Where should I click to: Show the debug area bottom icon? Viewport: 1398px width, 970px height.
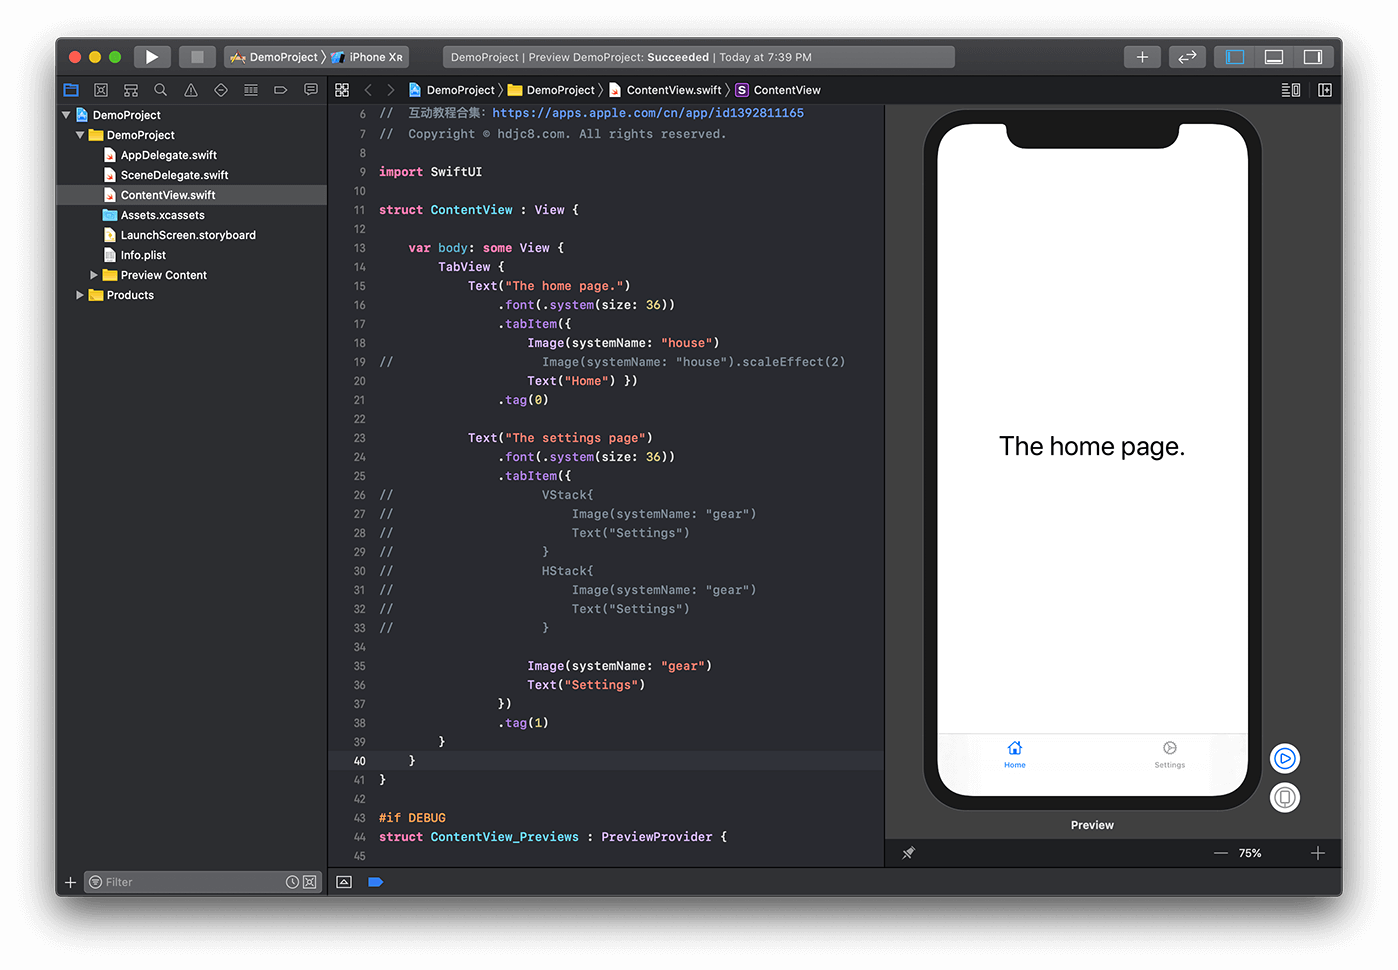[344, 882]
